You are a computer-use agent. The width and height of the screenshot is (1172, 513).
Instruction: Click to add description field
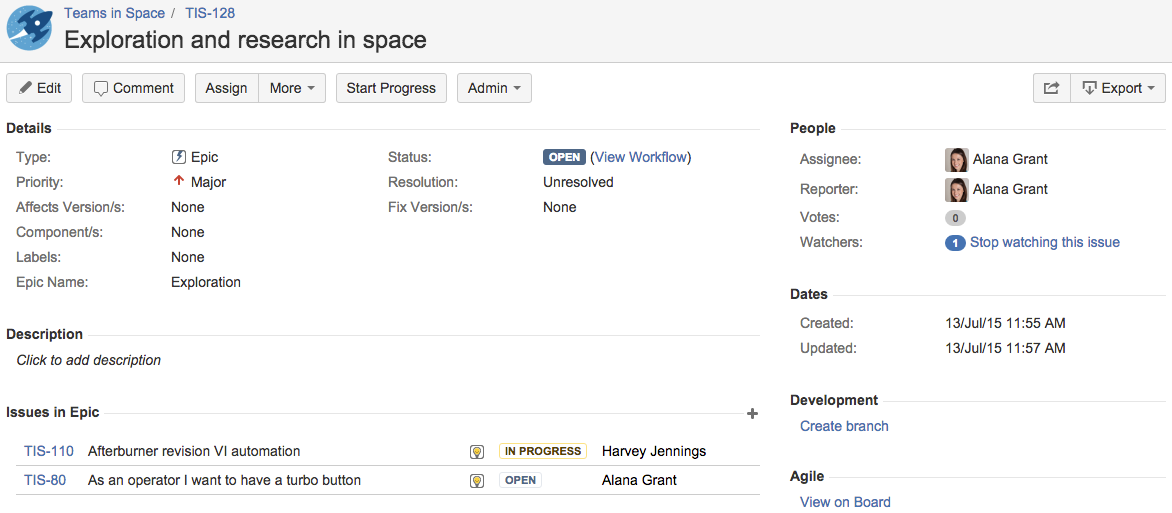point(89,360)
